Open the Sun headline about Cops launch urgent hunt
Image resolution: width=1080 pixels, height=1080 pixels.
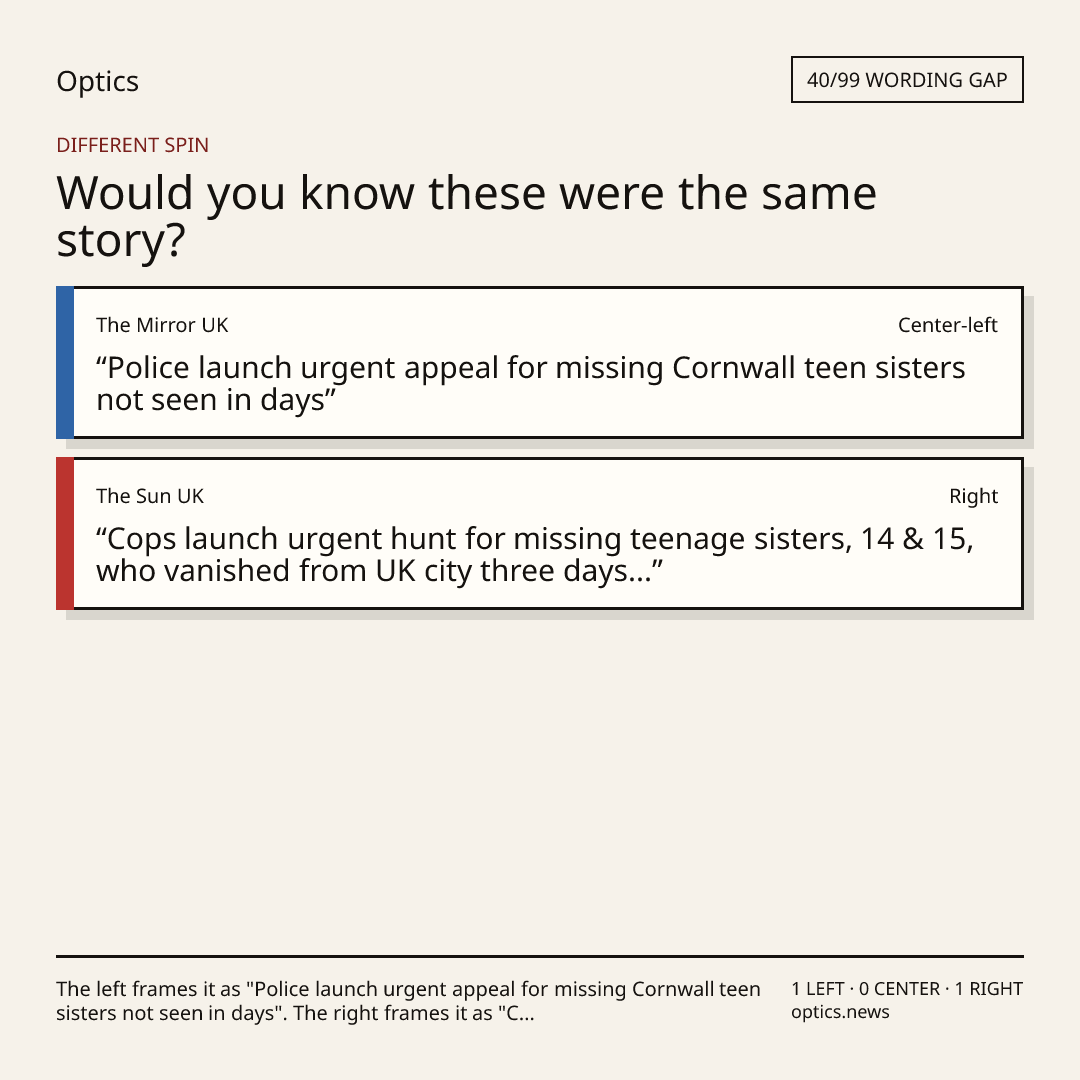click(x=534, y=554)
